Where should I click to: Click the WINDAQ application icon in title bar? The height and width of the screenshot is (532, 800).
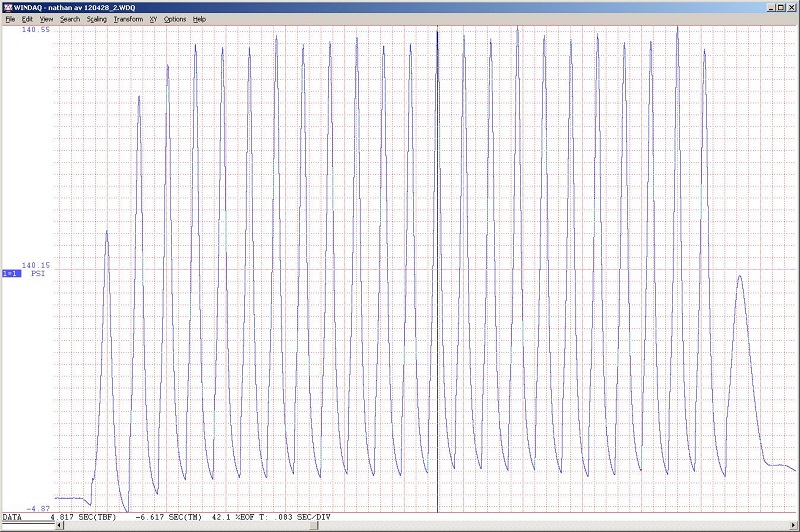(7, 6)
